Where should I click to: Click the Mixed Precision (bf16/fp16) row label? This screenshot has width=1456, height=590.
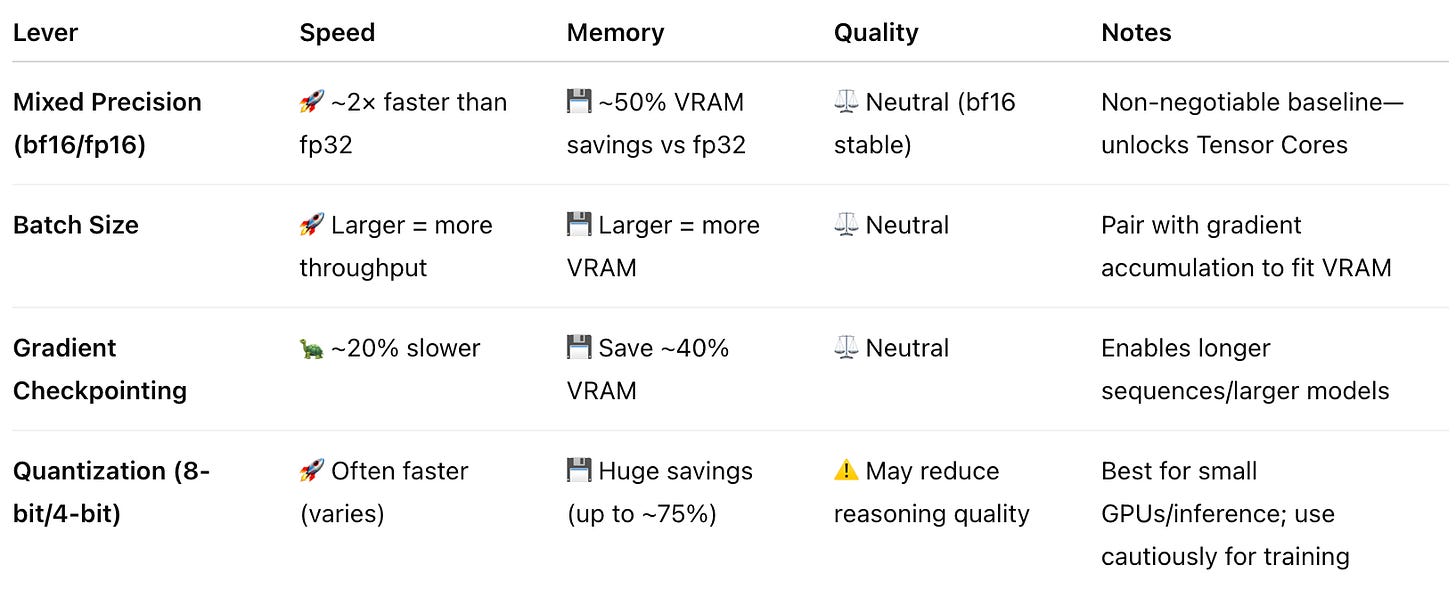pyautogui.click(x=107, y=123)
